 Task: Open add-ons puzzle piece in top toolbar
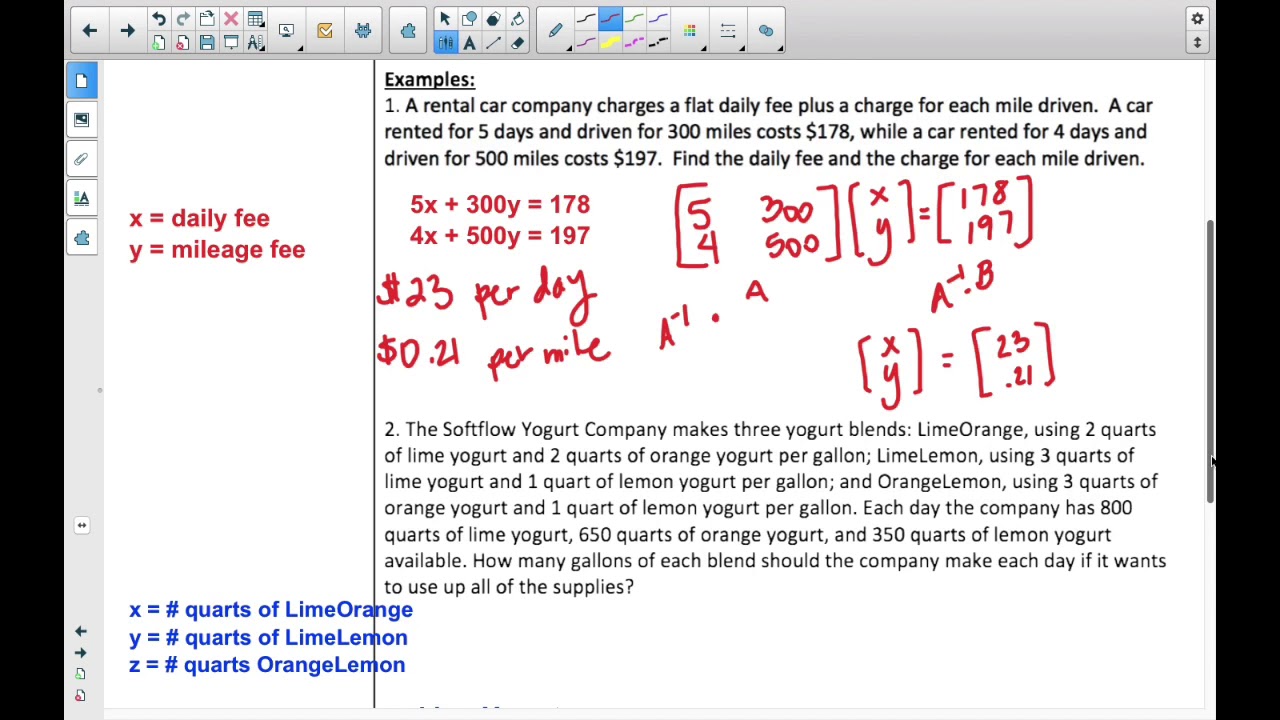pyautogui.click(x=408, y=31)
